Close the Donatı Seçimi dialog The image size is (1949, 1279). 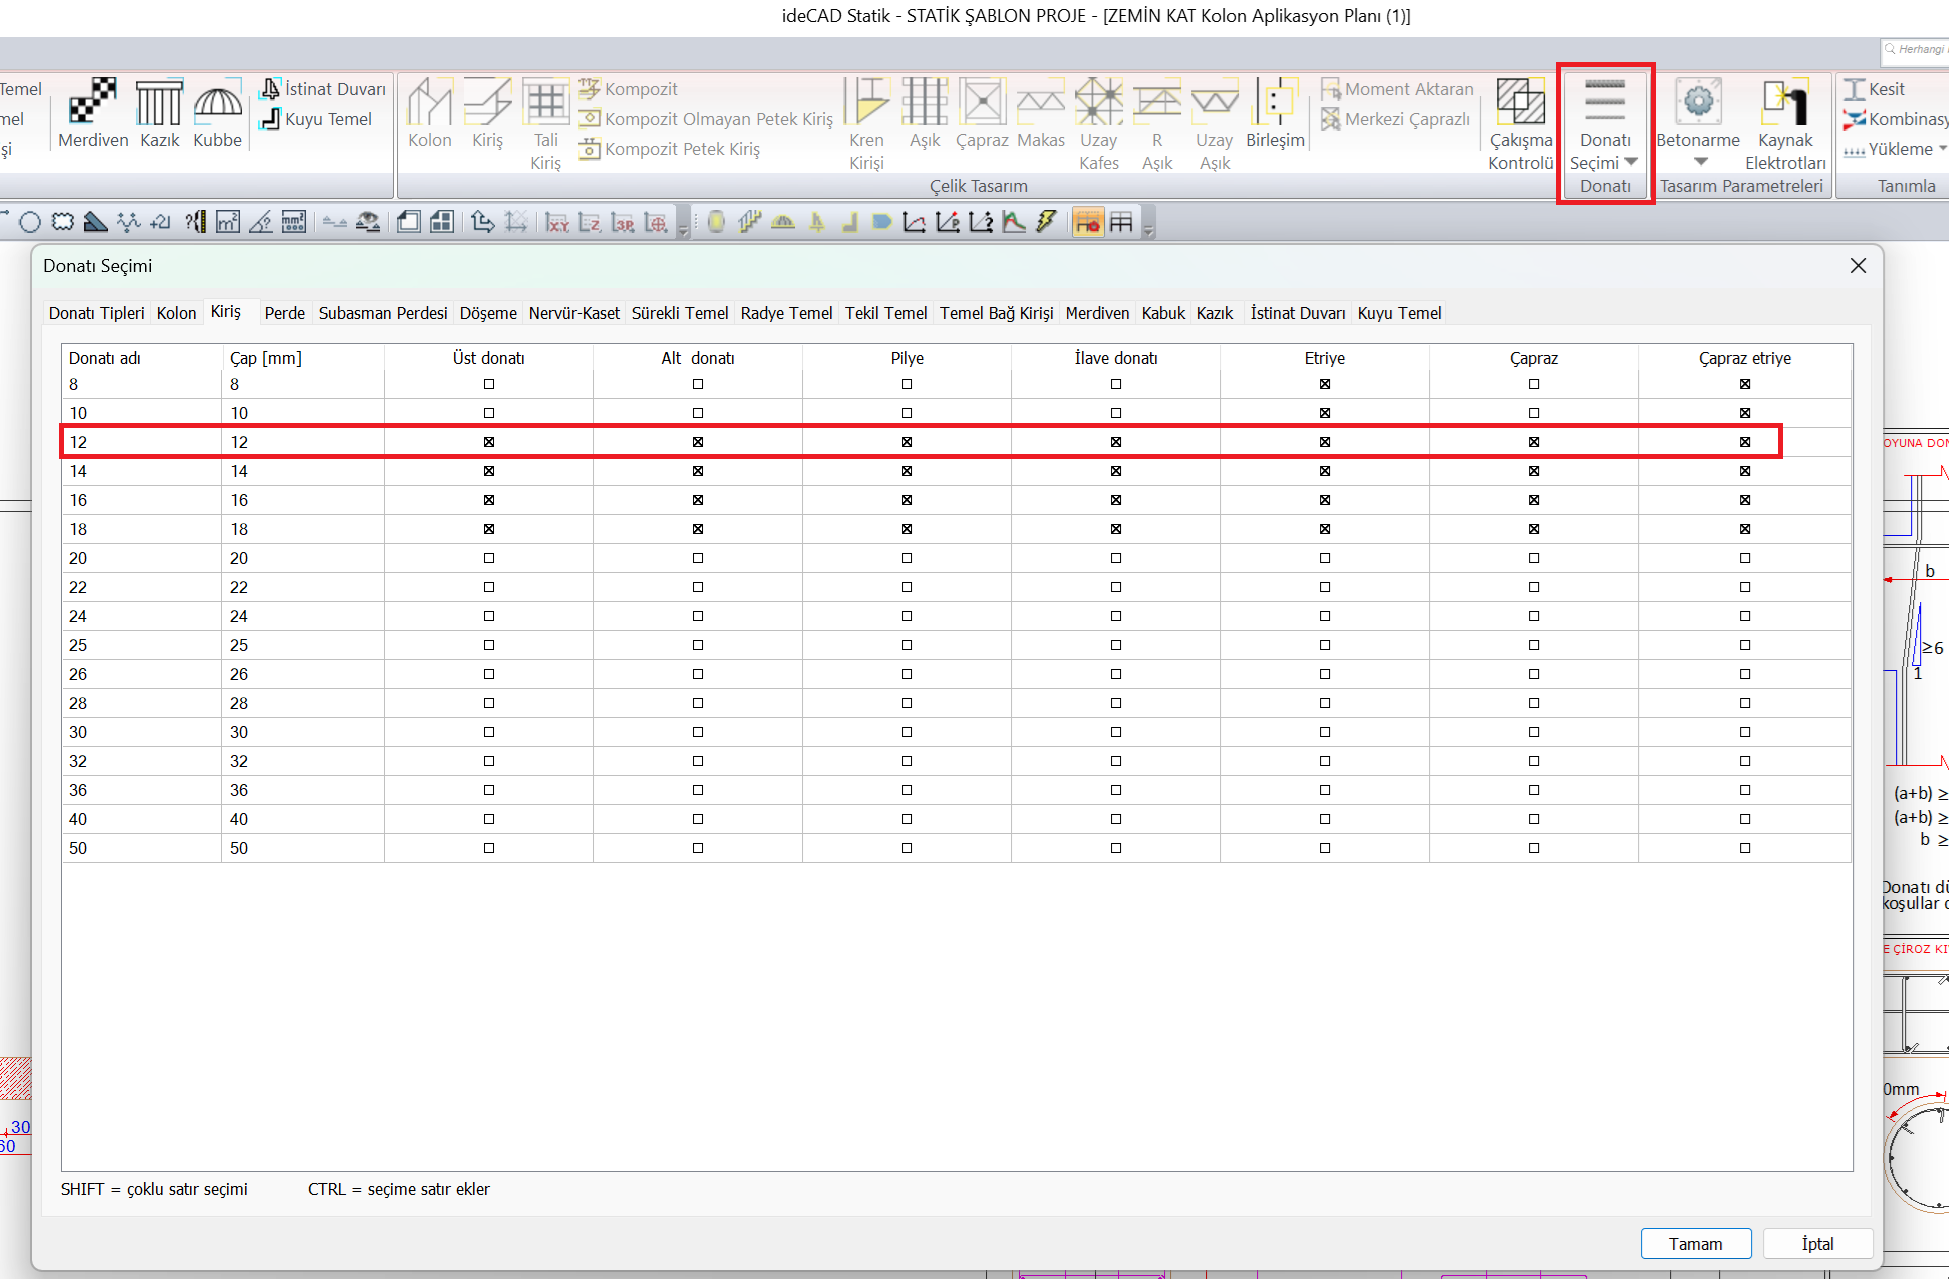(x=1858, y=265)
